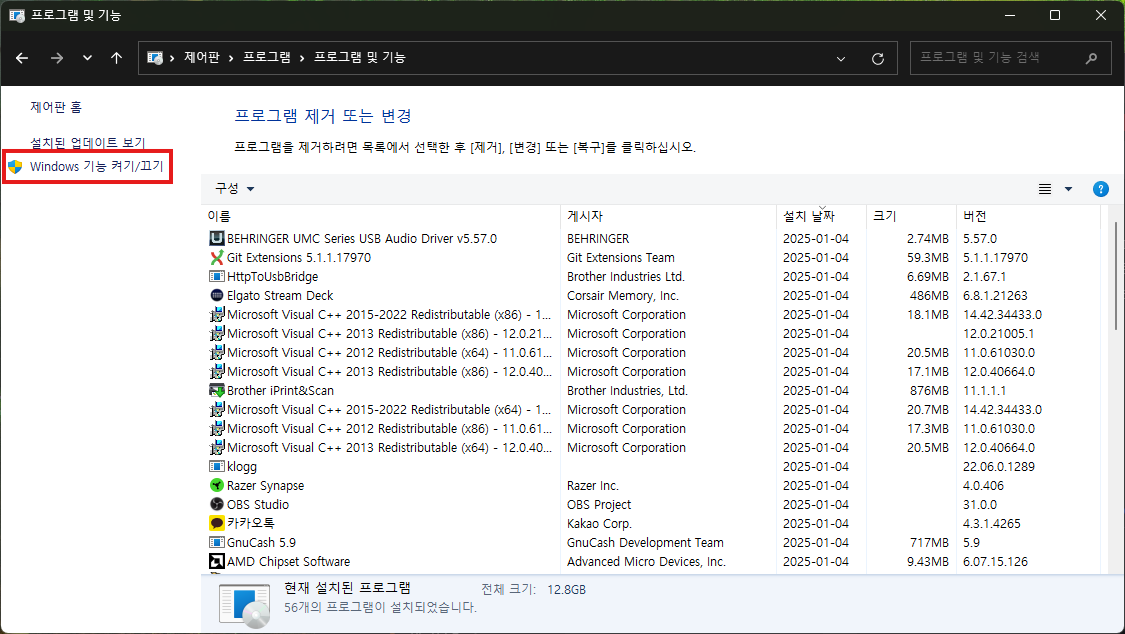This screenshot has height=634, width=1125.
Task: Go up one level with up arrow
Action: 116,58
